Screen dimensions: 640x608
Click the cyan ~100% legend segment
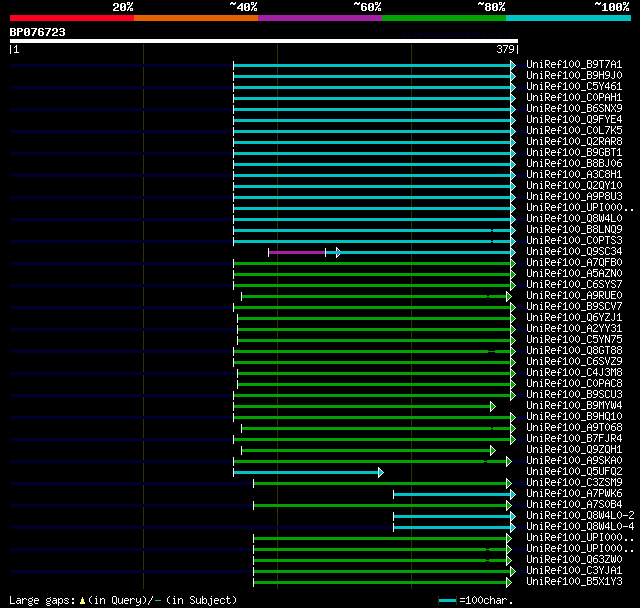point(568,18)
